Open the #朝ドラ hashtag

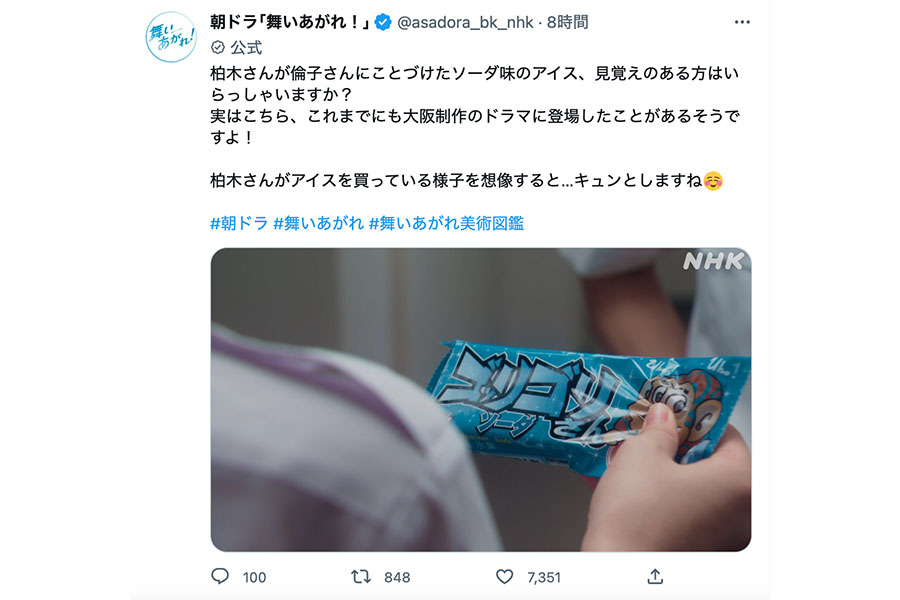239,223
